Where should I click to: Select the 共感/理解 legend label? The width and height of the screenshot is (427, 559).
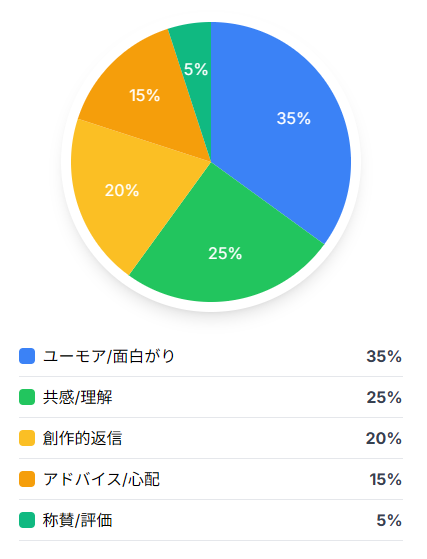78,397
